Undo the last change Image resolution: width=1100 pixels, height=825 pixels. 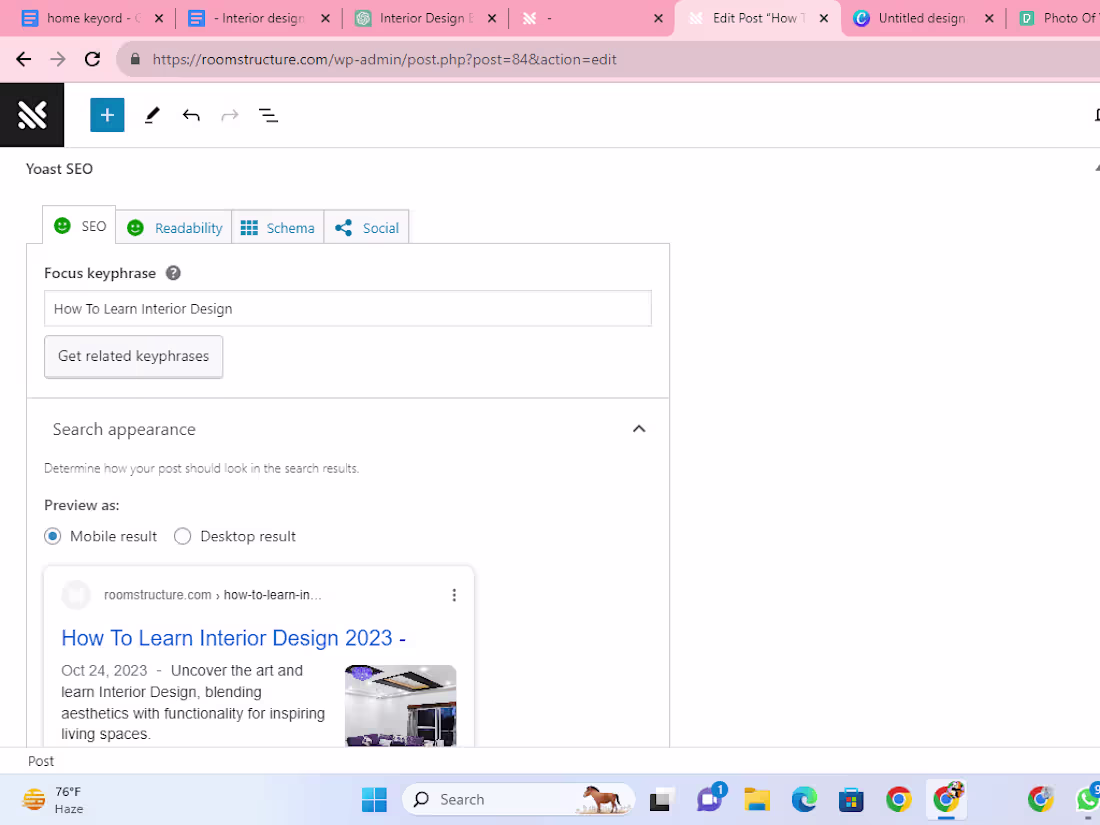click(x=191, y=115)
